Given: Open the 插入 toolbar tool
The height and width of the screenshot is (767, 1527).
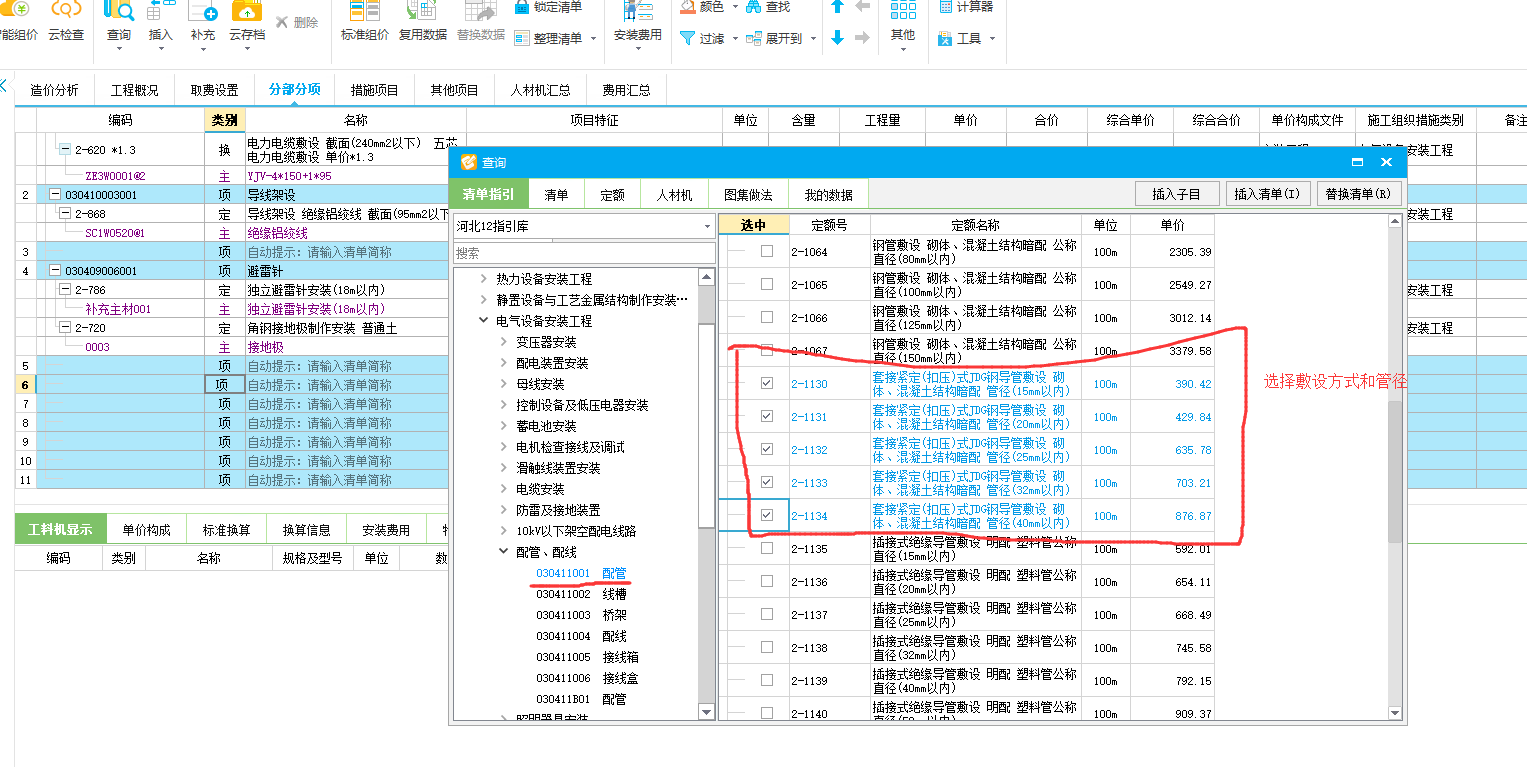Looking at the screenshot, I should point(160,22).
